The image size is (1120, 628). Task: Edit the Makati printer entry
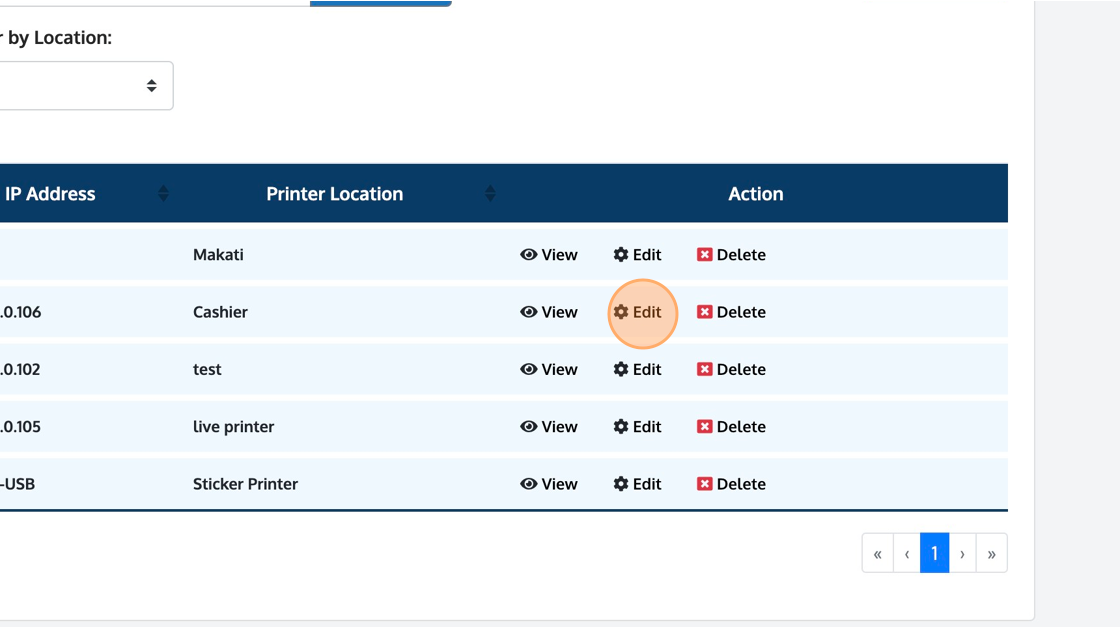(x=637, y=255)
